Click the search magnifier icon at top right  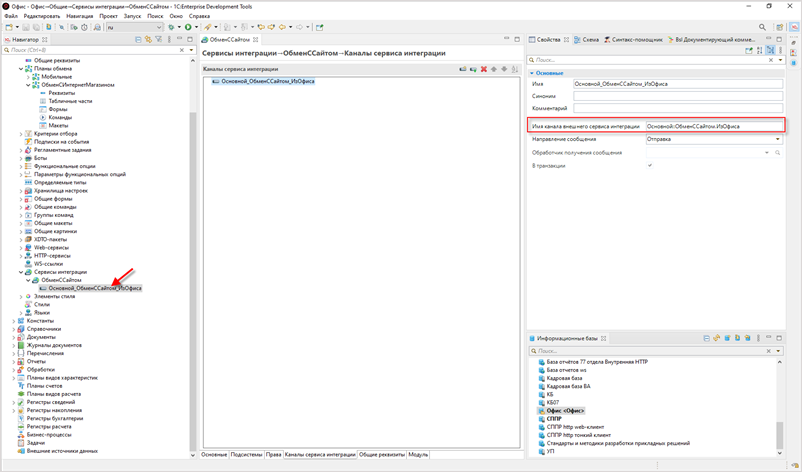click(x=762, y=27)
